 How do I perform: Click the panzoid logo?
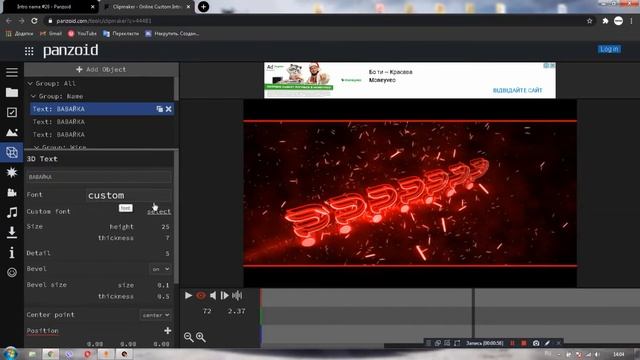click(71, 51)
